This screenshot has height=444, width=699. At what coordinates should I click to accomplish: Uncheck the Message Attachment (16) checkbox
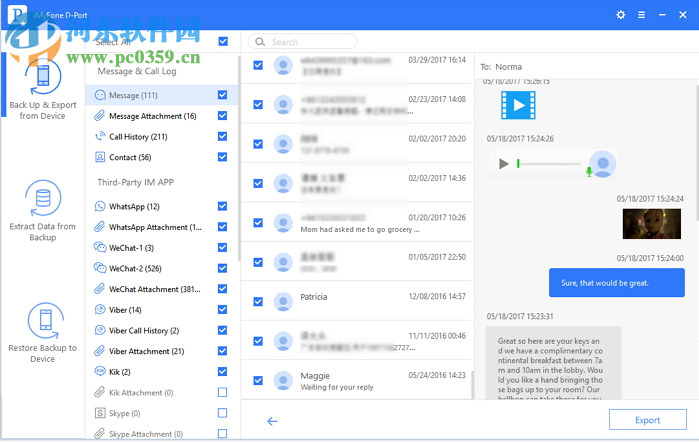pyautogui.click(x=222, y=115)
